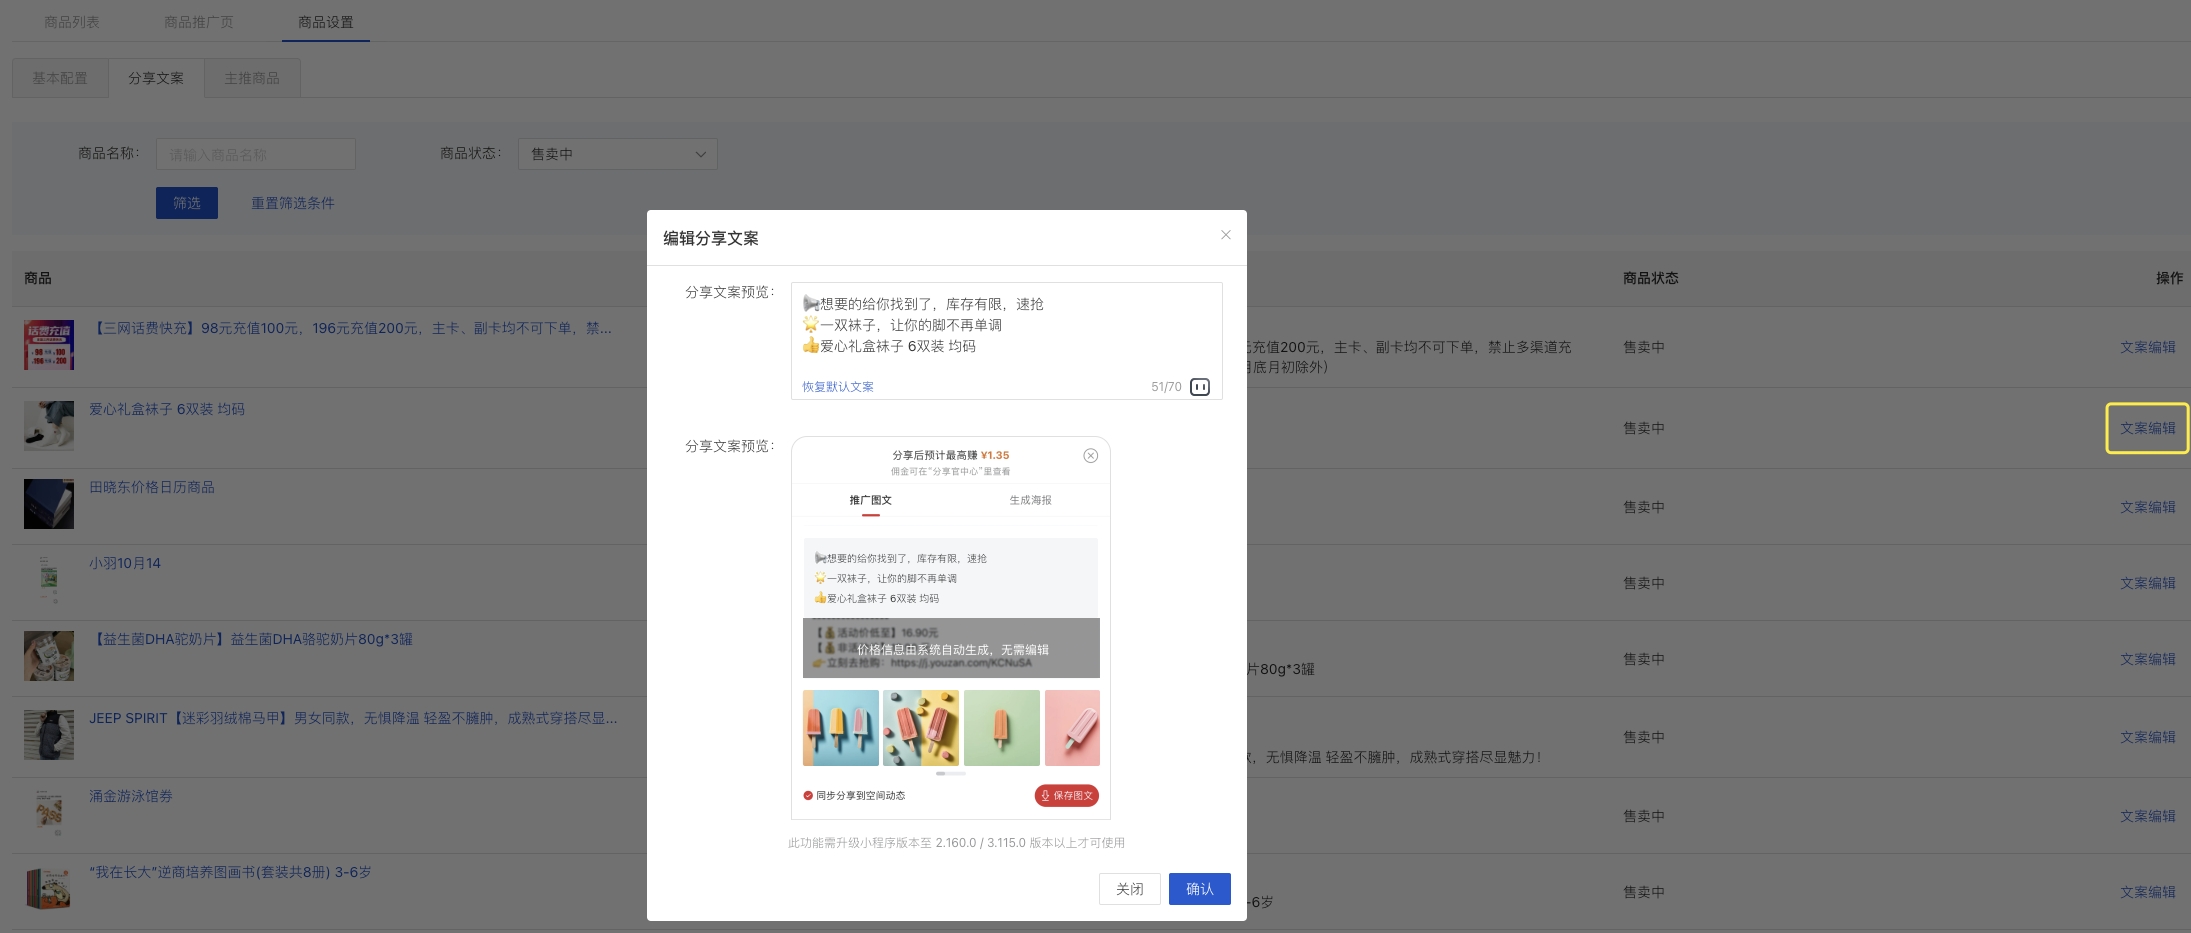Screen dimensions: 2191x933
Task: Click the 保存图文 button in preview
Action: [x=1066, y=796]
